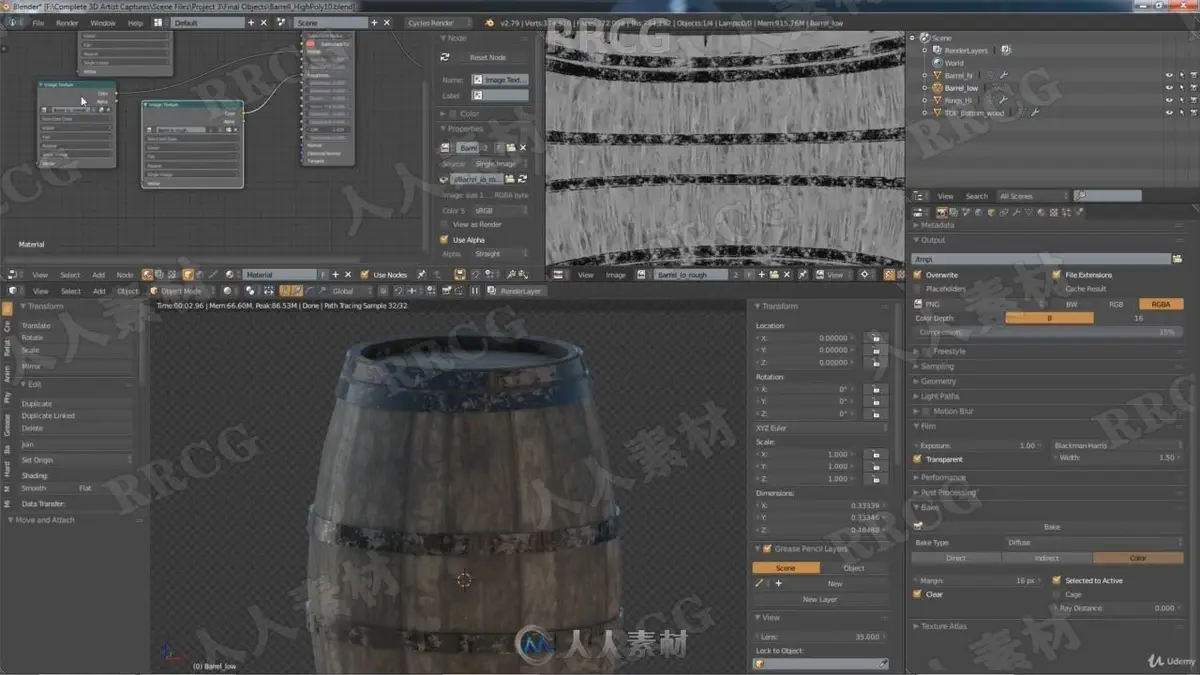The width and height of the screenshot is (1200, 675).
Task: Toggle the File Extensions checkbox
Action: point(1057,275)
